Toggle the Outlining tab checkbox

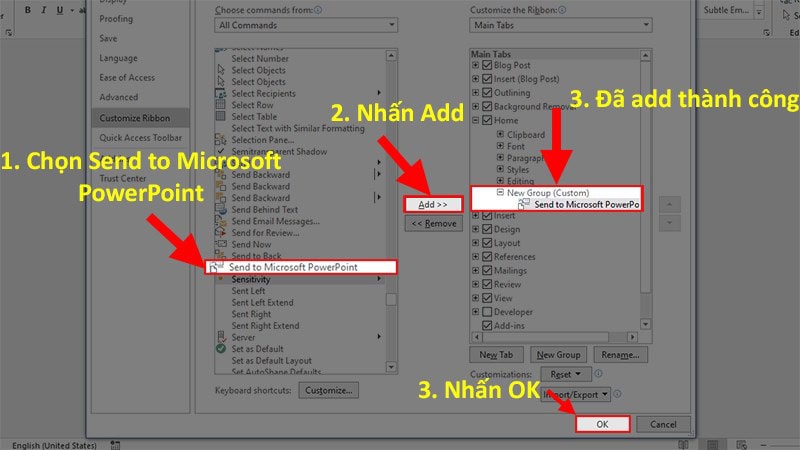coord(487,92)
